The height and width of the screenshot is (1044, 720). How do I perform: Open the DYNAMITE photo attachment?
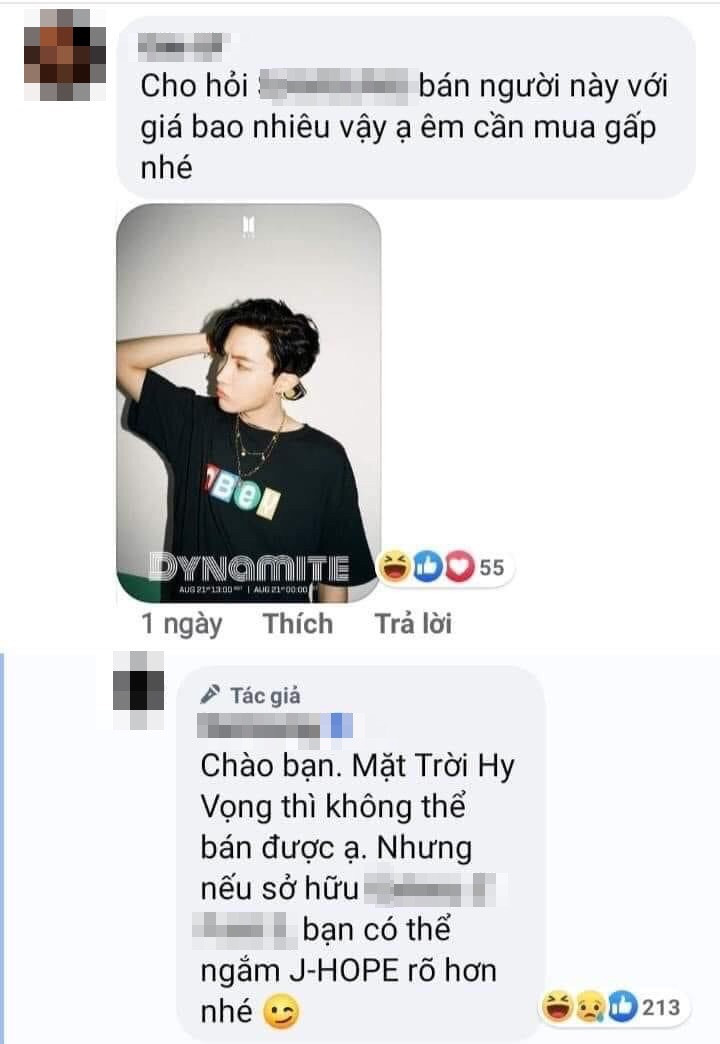tap(248, 403)
